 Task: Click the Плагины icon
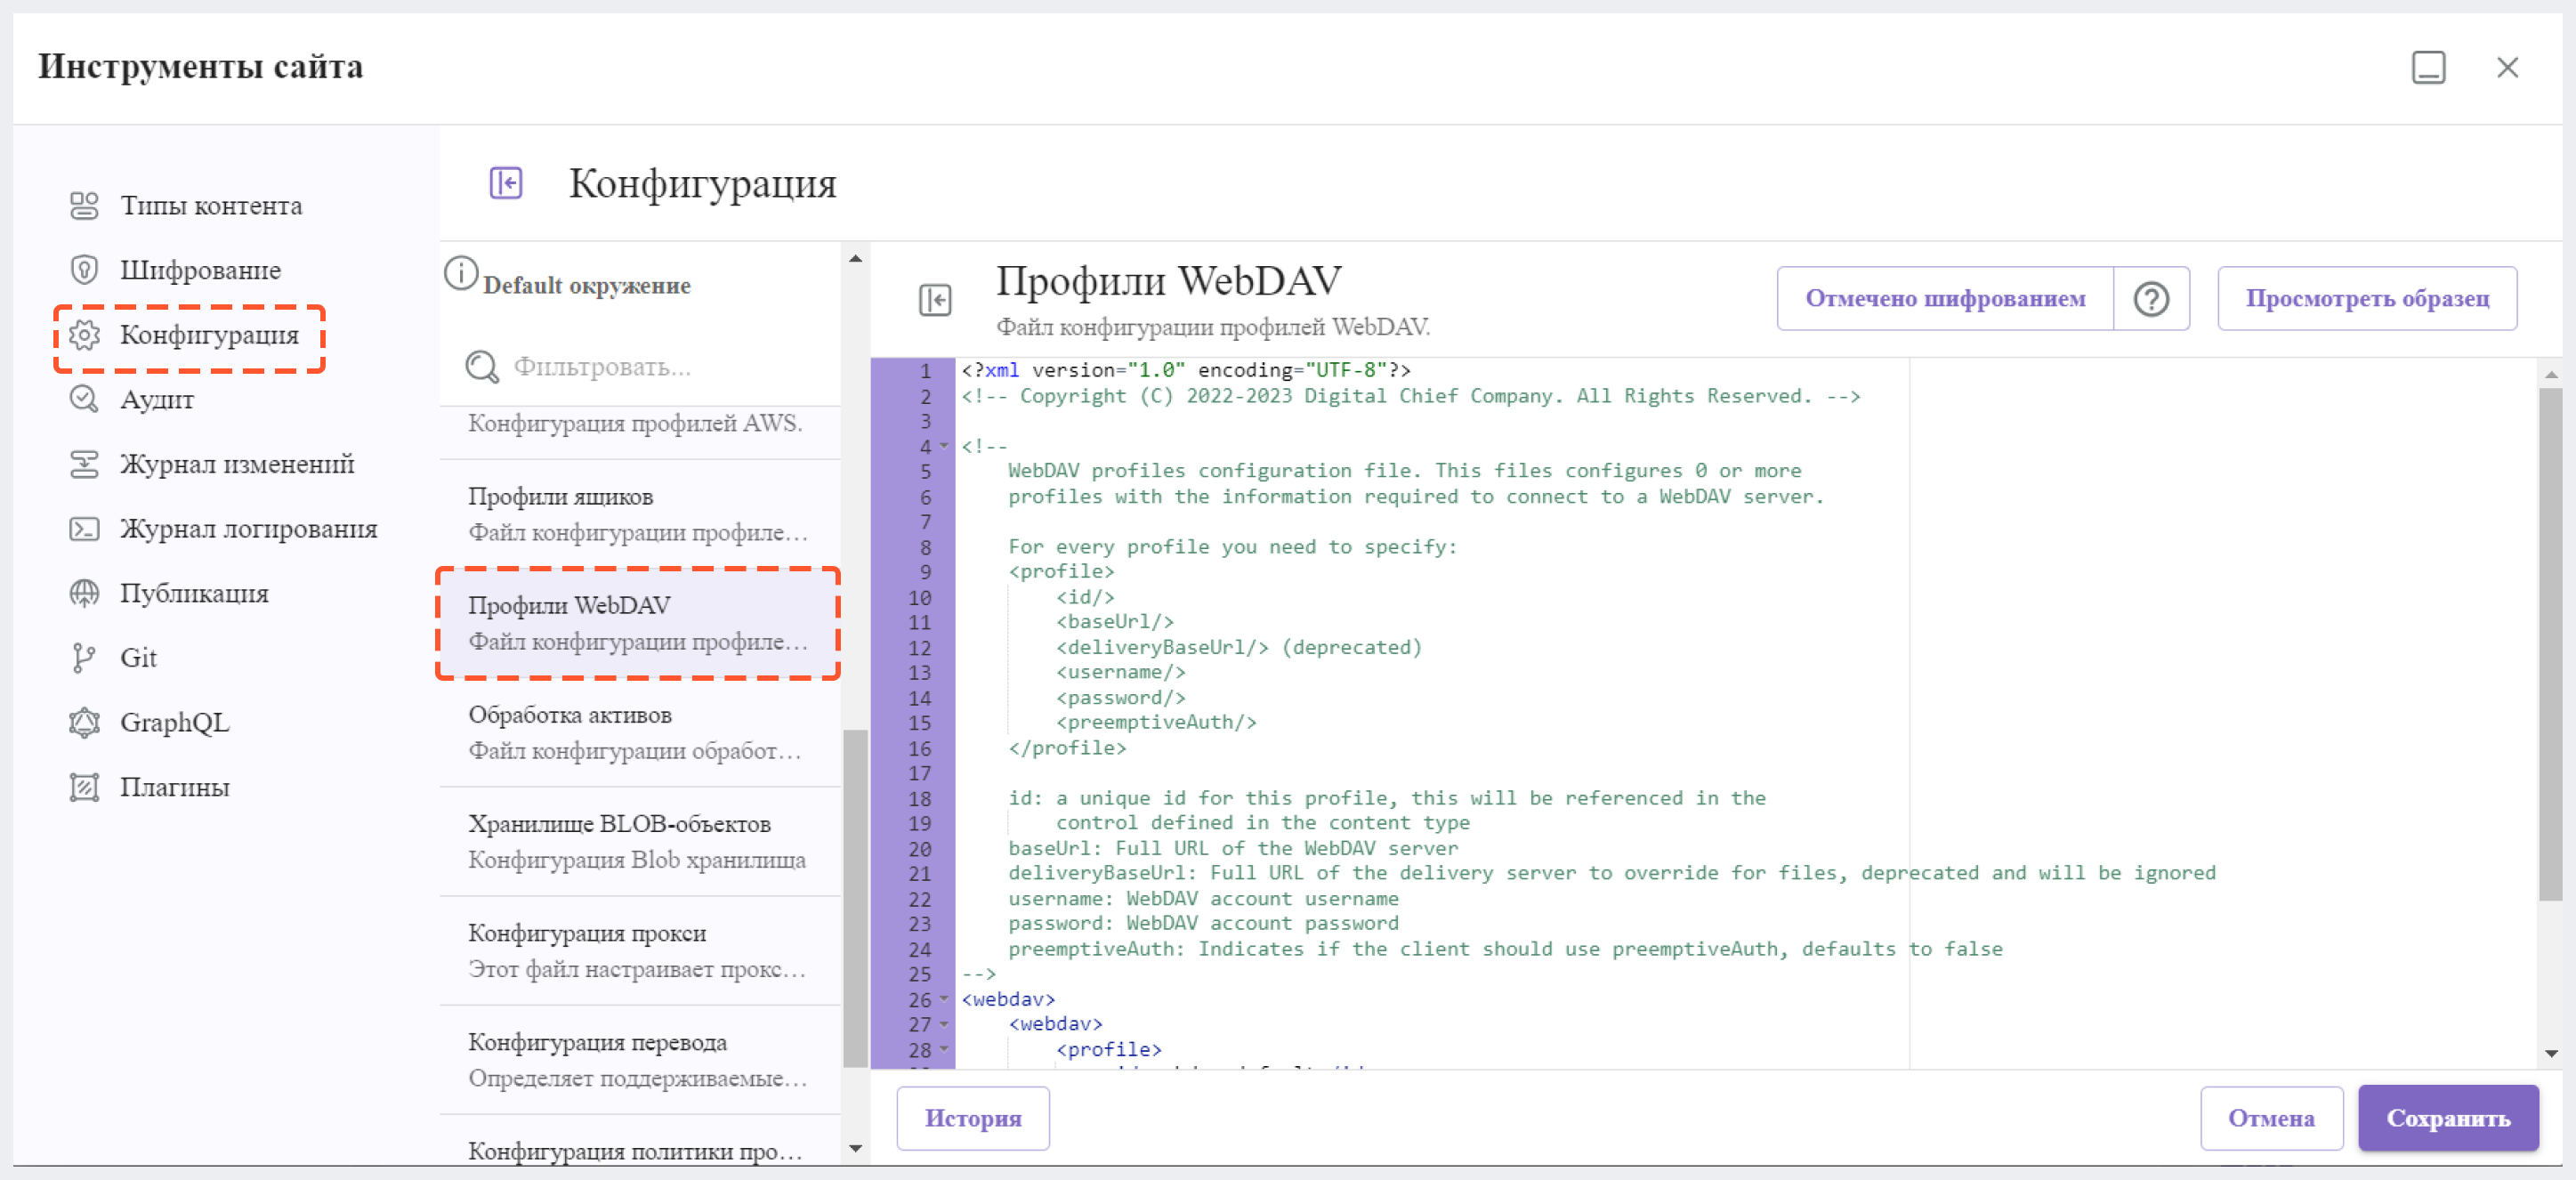pos(84,787)
